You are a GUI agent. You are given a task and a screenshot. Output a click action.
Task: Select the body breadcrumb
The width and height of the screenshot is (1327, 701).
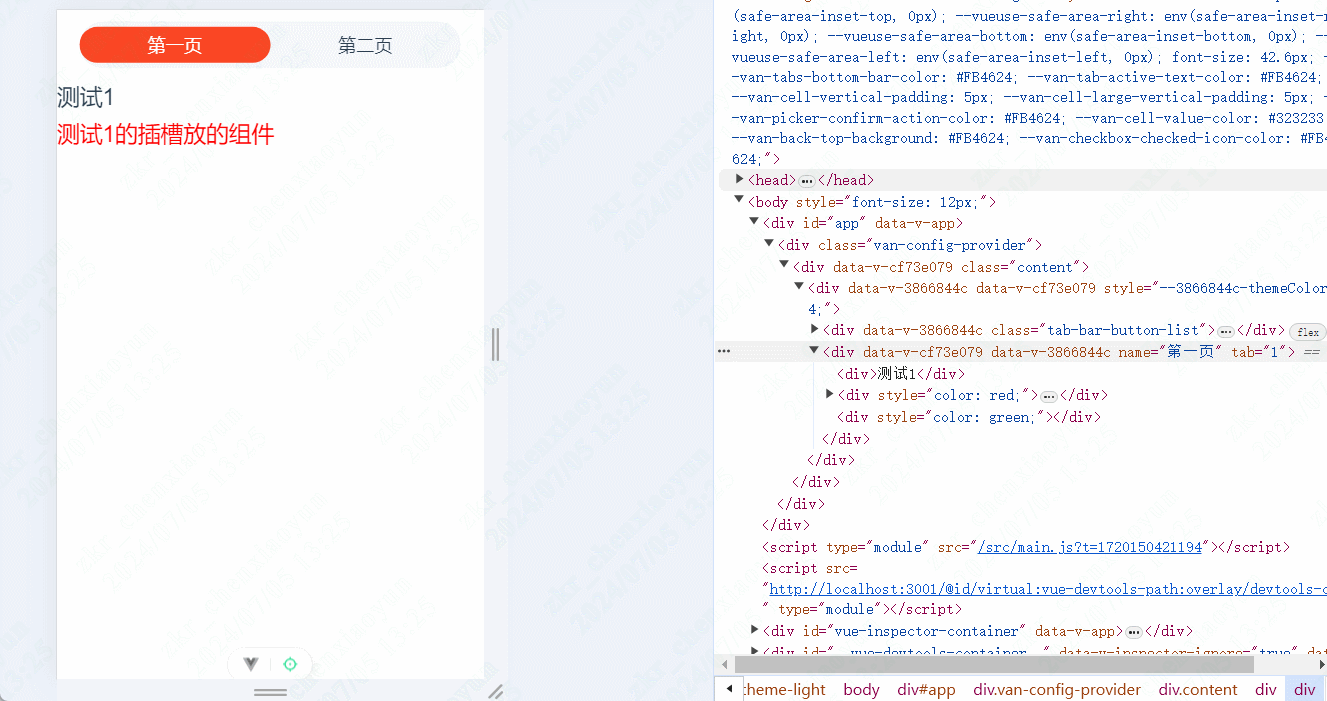pyautogui.click(x=861, y=690)
